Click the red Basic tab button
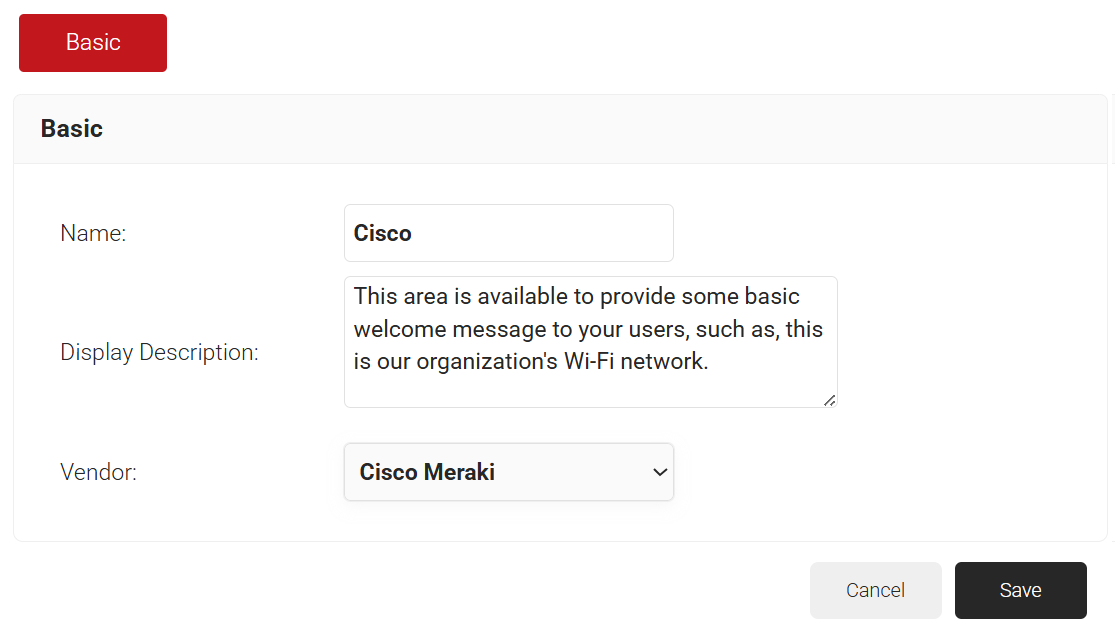 pos(93,43)
